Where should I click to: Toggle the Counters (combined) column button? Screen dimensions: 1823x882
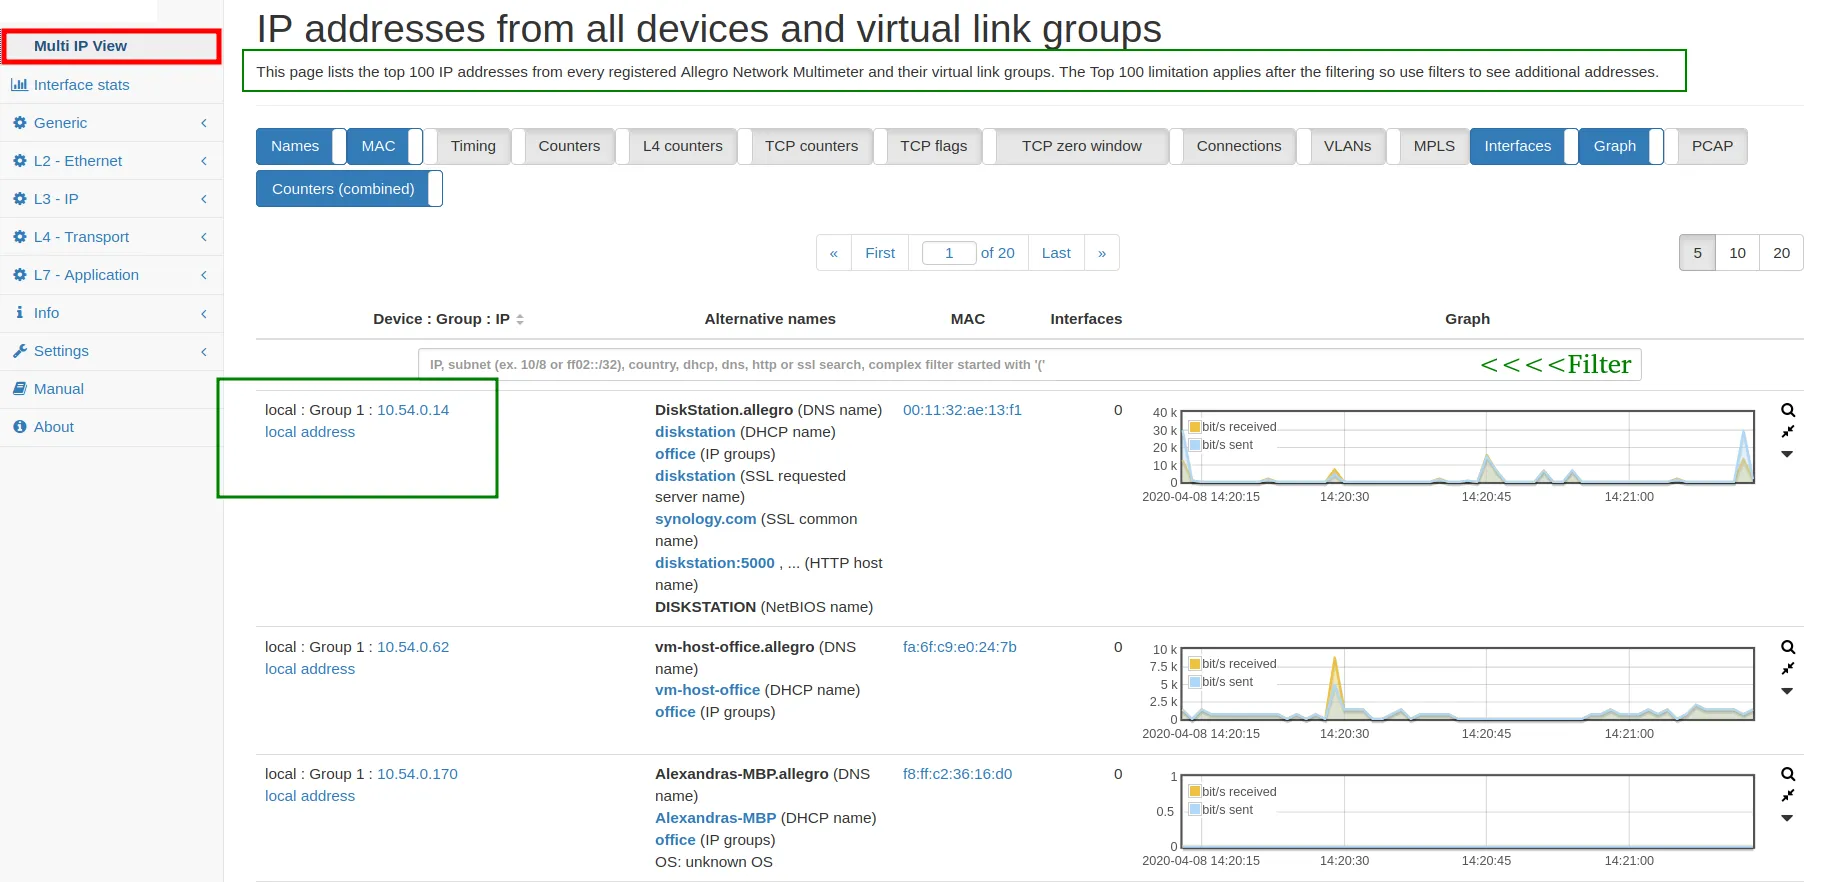343,189
